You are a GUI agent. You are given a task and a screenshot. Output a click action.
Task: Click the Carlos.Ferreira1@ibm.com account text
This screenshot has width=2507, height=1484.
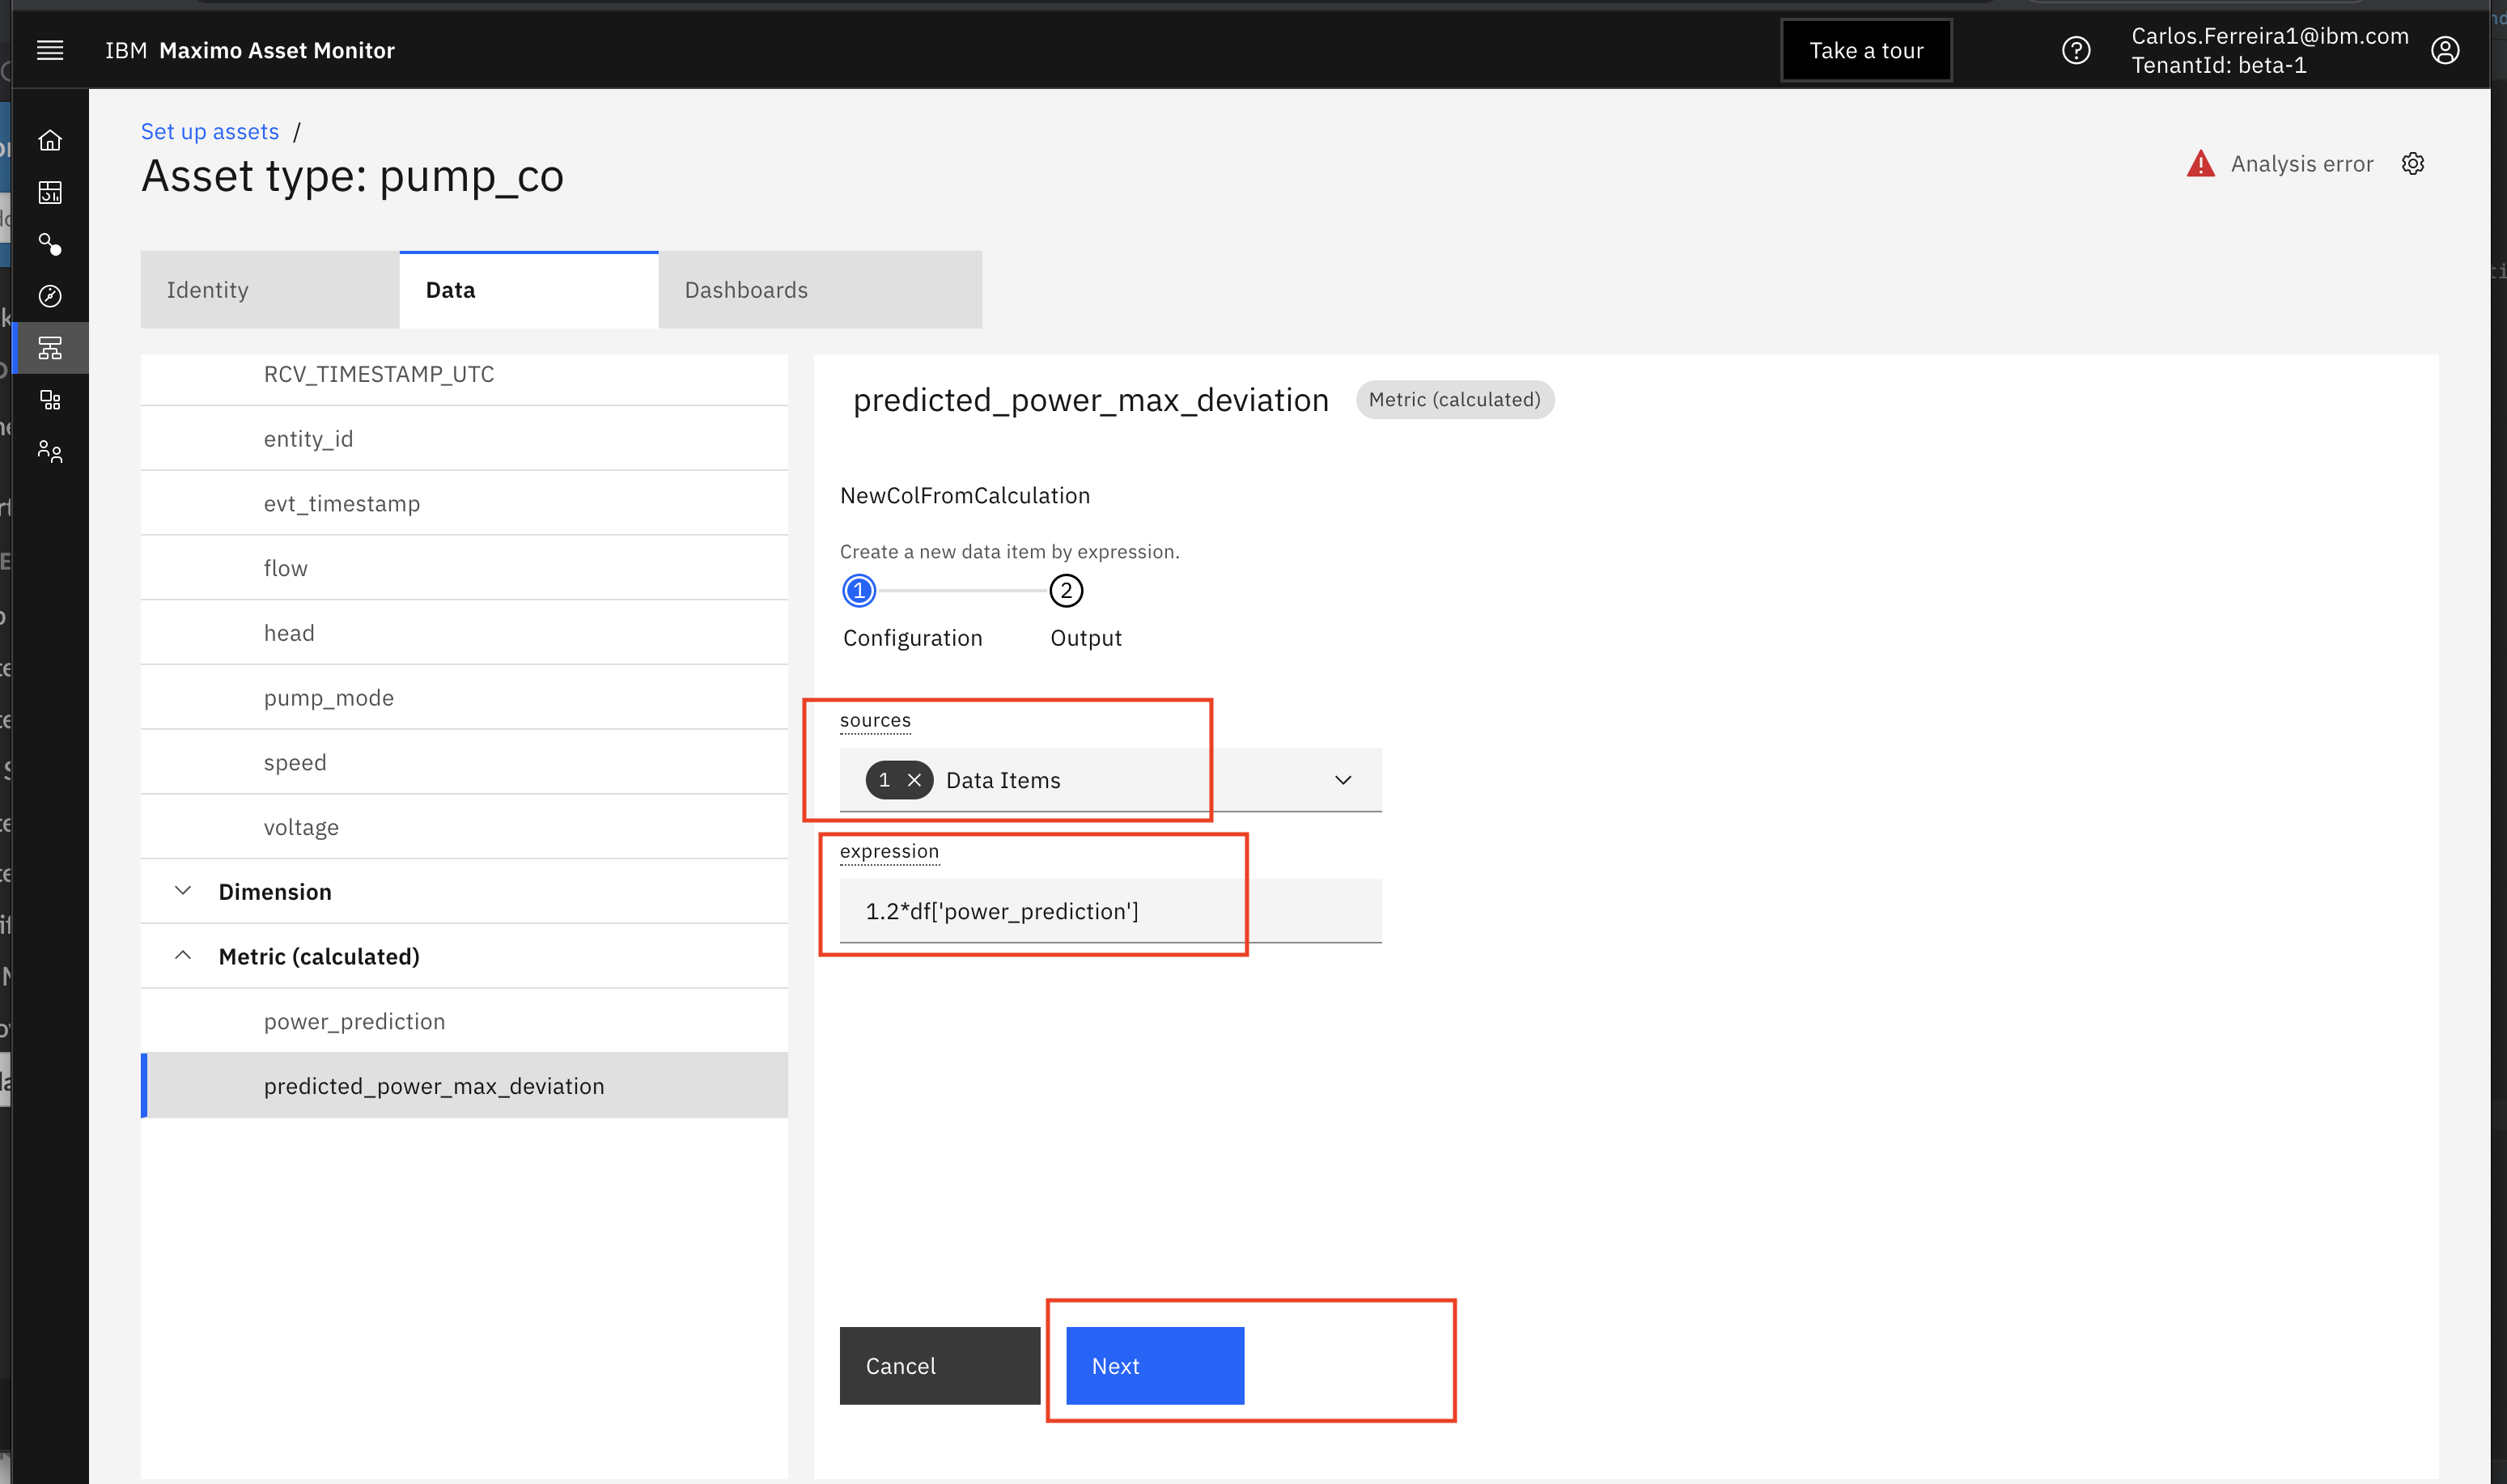[x=2270, y=36]
